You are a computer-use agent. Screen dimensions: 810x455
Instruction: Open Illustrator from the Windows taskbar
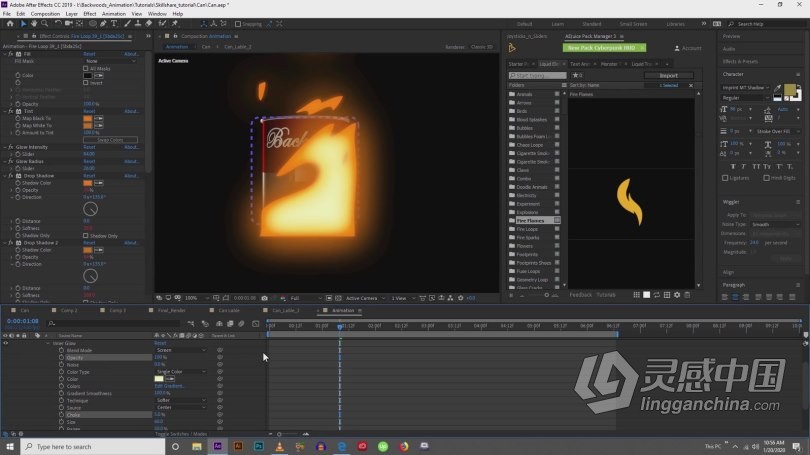[x=238, y=446]
